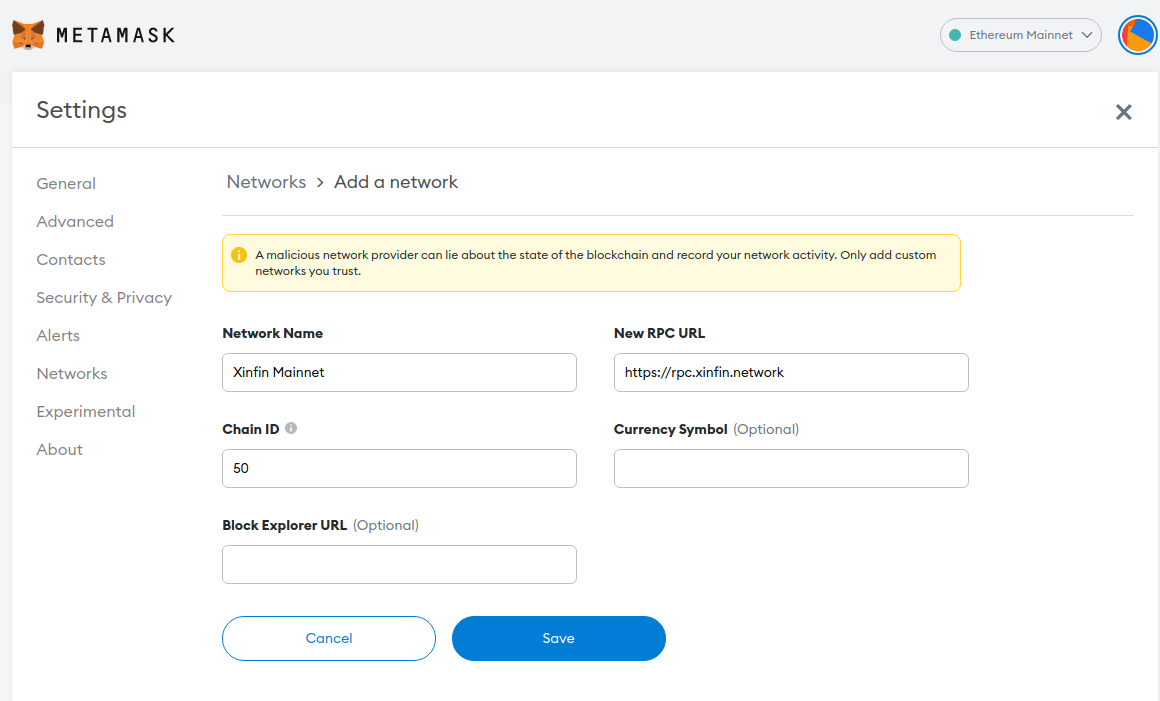Screen dimensions: 1160x701
Task: Select the Chain ID value 50
Action: coord(398,468)
